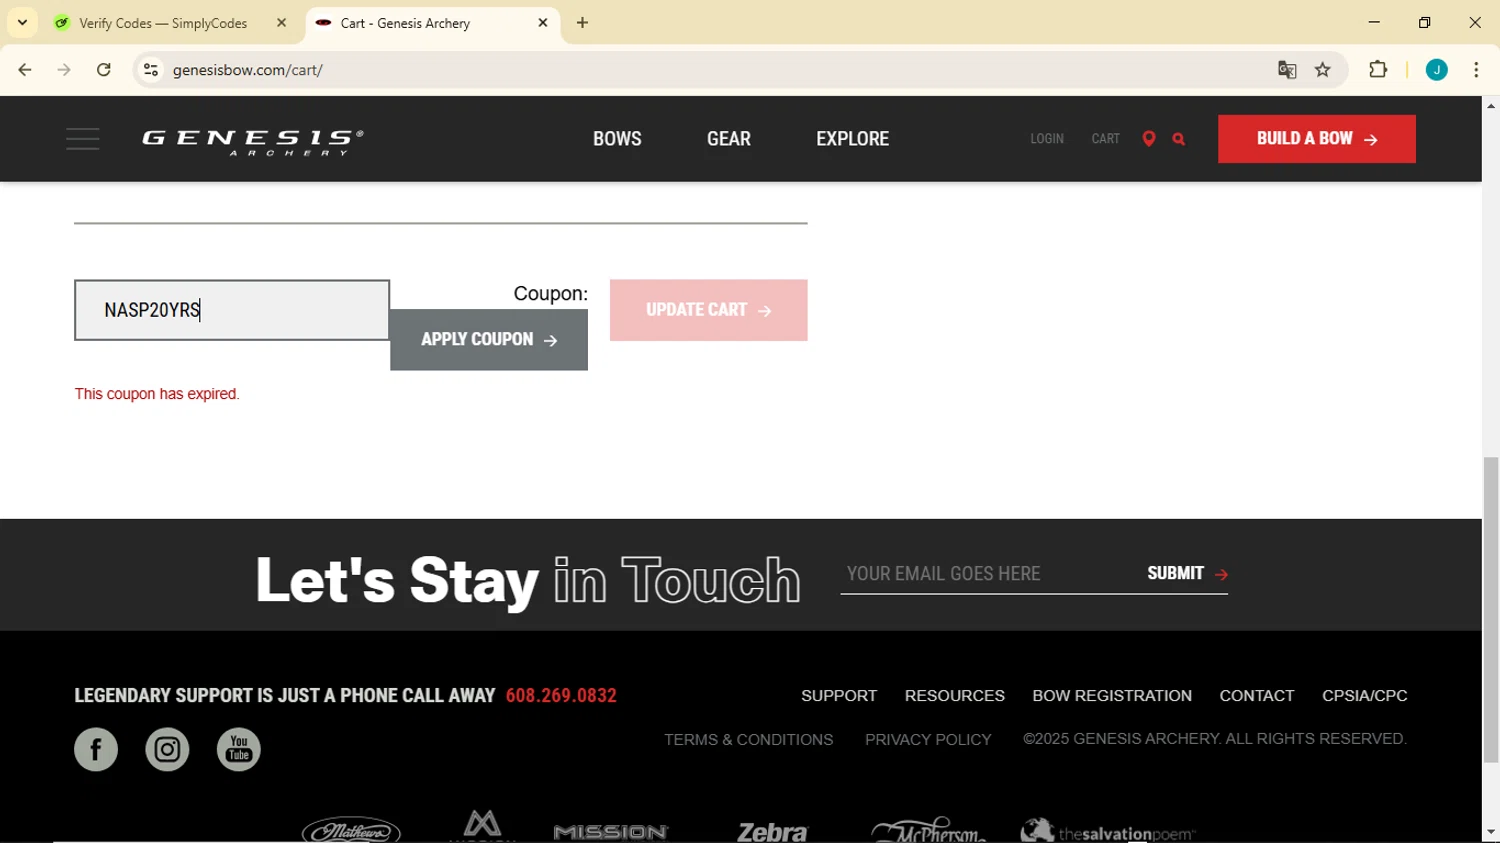This screenshot has height=843, width=1500.
Task: Click the 'This coupon has expired' message
Action: click(157, 394)
